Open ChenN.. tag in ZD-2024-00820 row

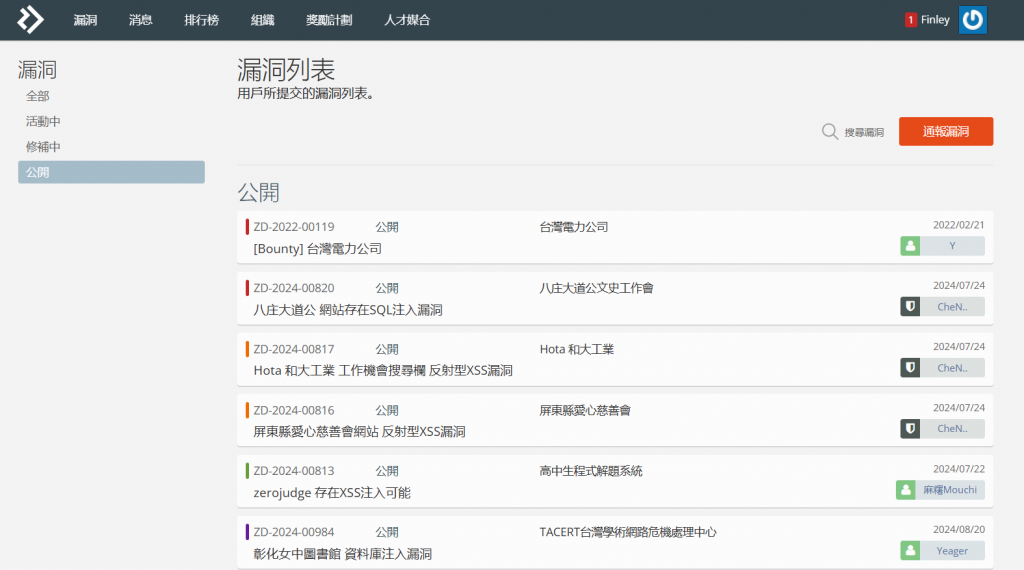point(952,307)
